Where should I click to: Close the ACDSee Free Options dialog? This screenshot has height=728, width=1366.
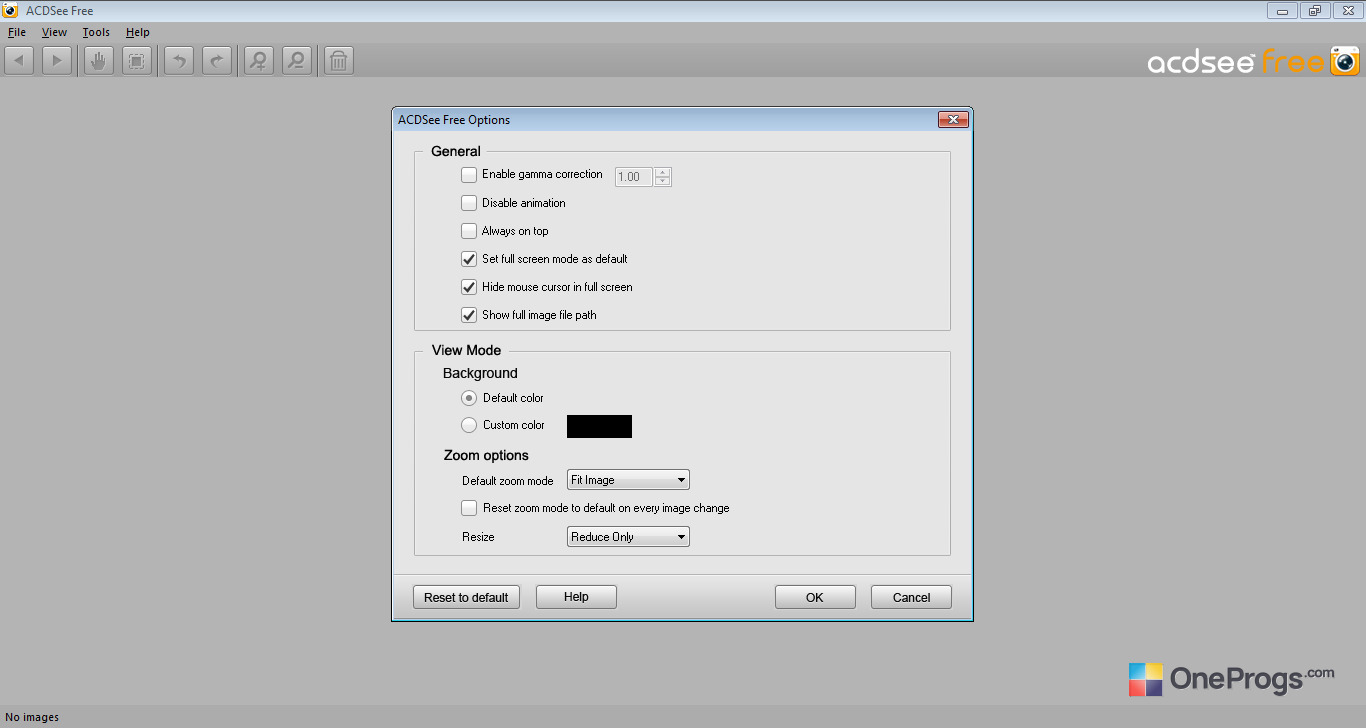click(x=953, y=120)
